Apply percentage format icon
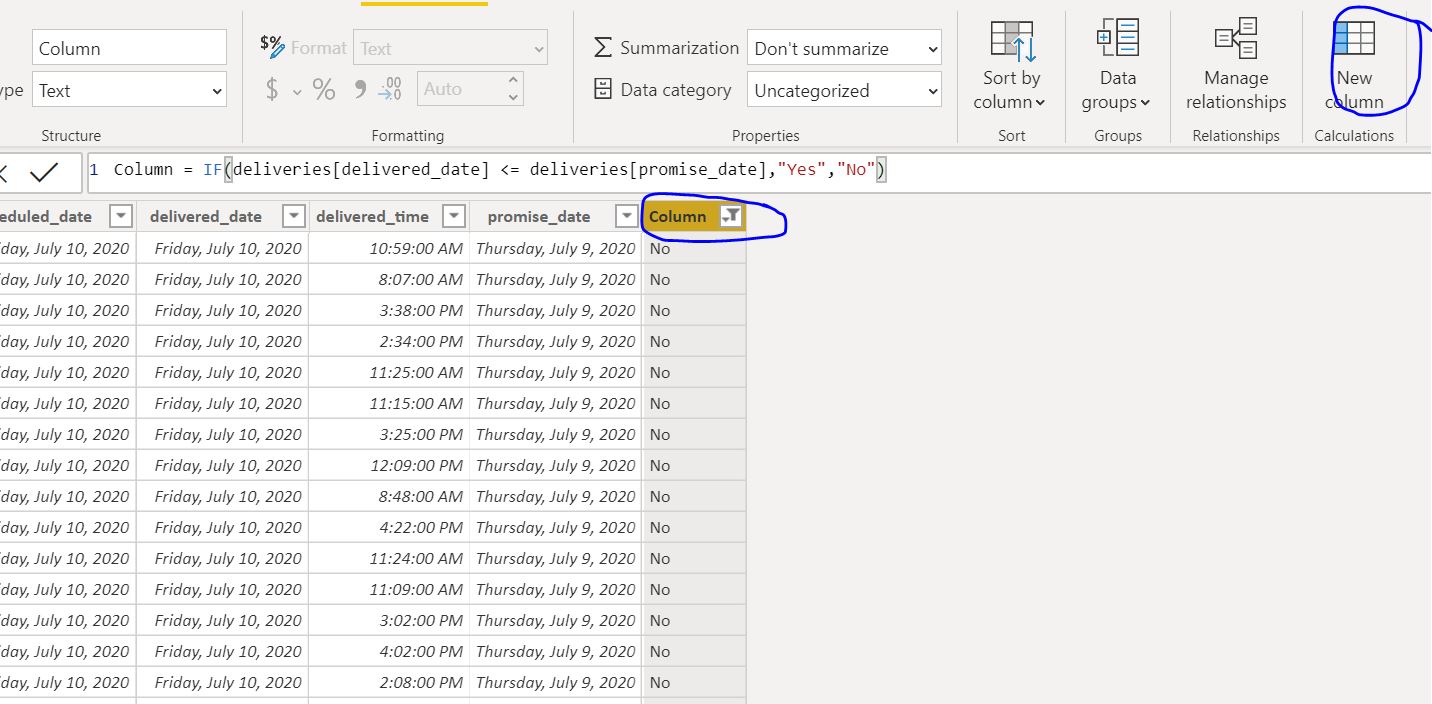This screenshot has height=704, width=1432. 324,90
